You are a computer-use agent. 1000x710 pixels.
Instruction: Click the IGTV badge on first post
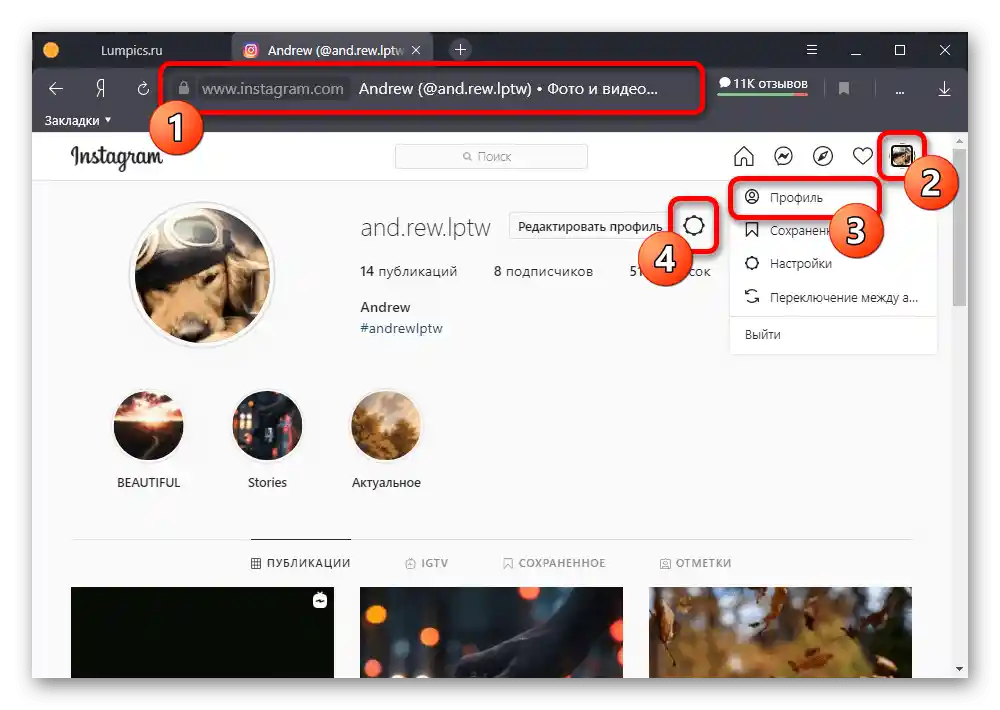[320, 600]
